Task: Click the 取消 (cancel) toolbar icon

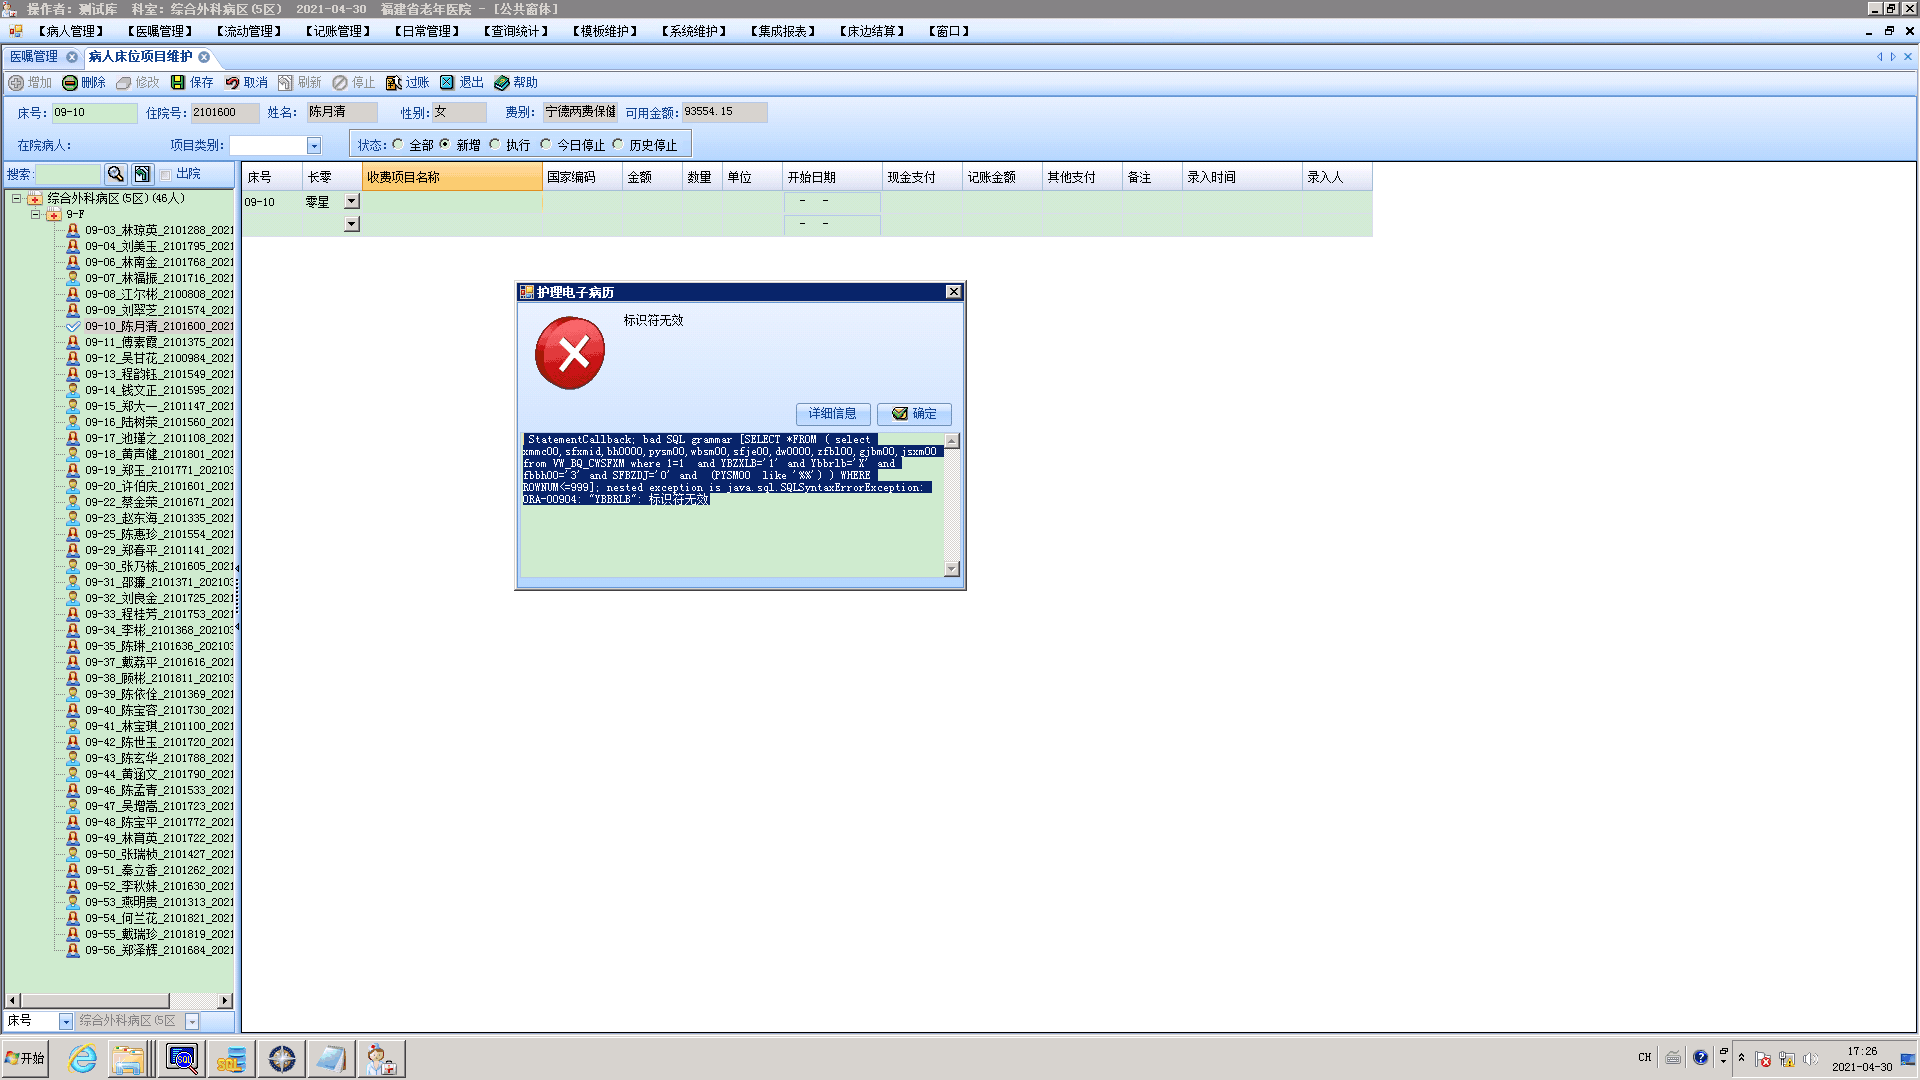Action: 232,83
